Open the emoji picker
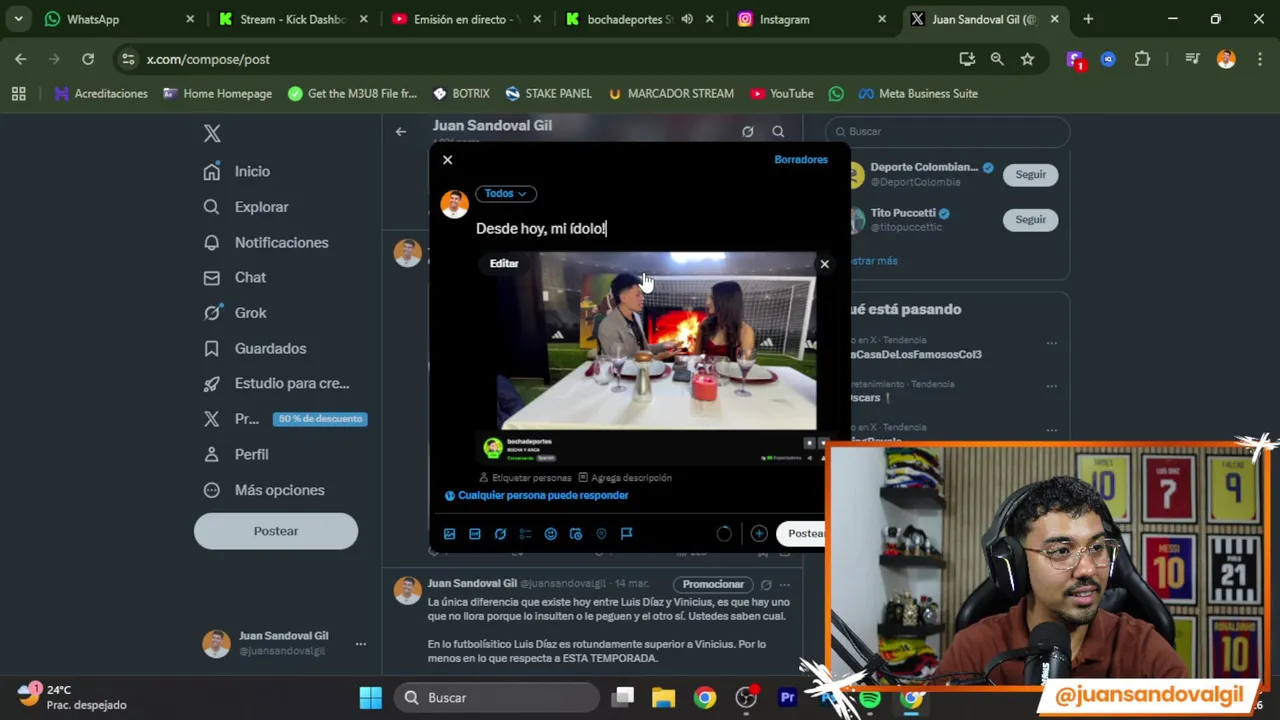 (x=550, y=534)
